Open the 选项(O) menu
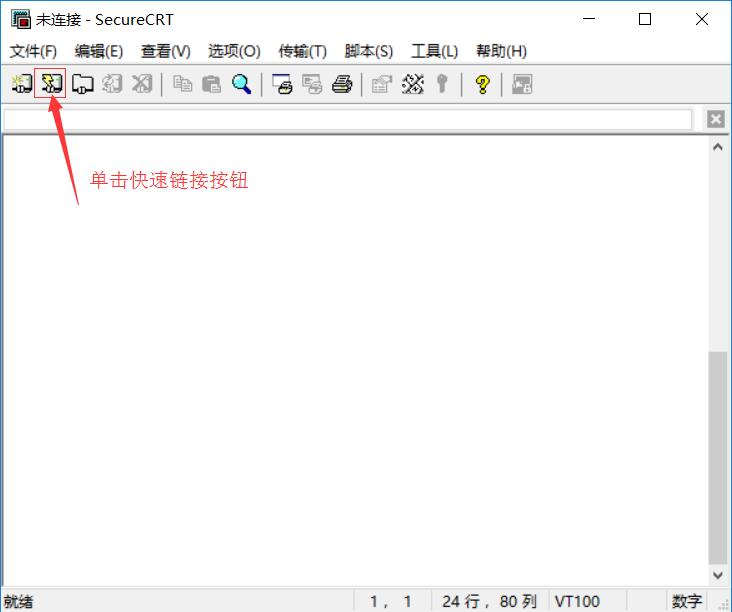 click(x=234, y=51)
